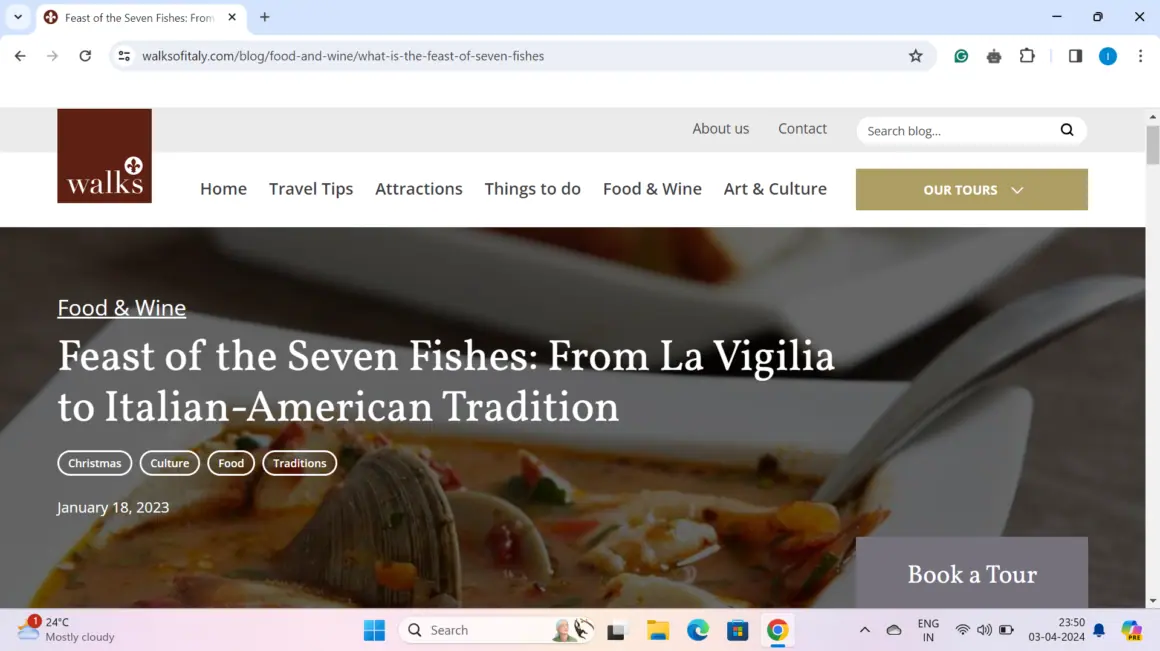Open Task View in the taskbar
The image size is (1160, 651).
pos(616,630)
